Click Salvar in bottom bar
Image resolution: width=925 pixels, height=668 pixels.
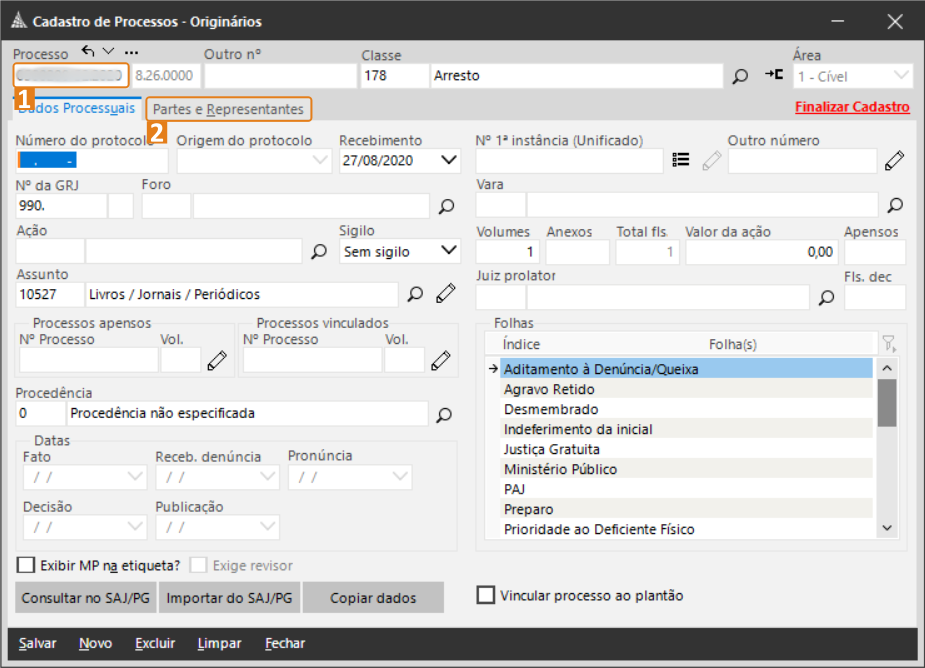coord(38,643)
